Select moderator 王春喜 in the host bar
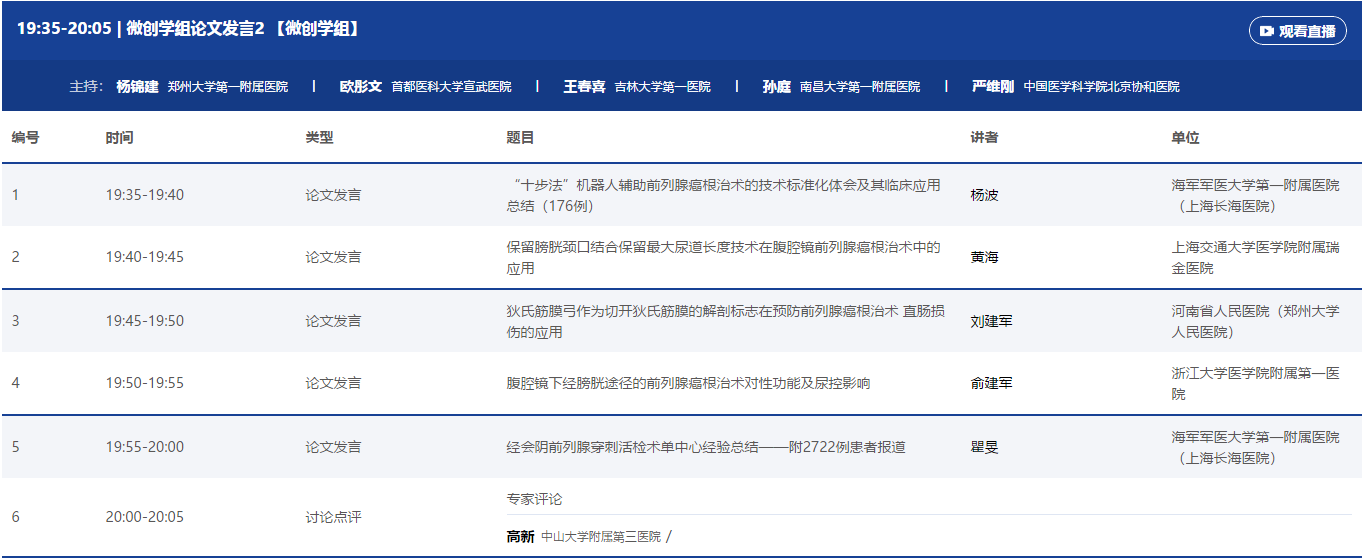This screenshot has height=558, width=1365. 584,87
